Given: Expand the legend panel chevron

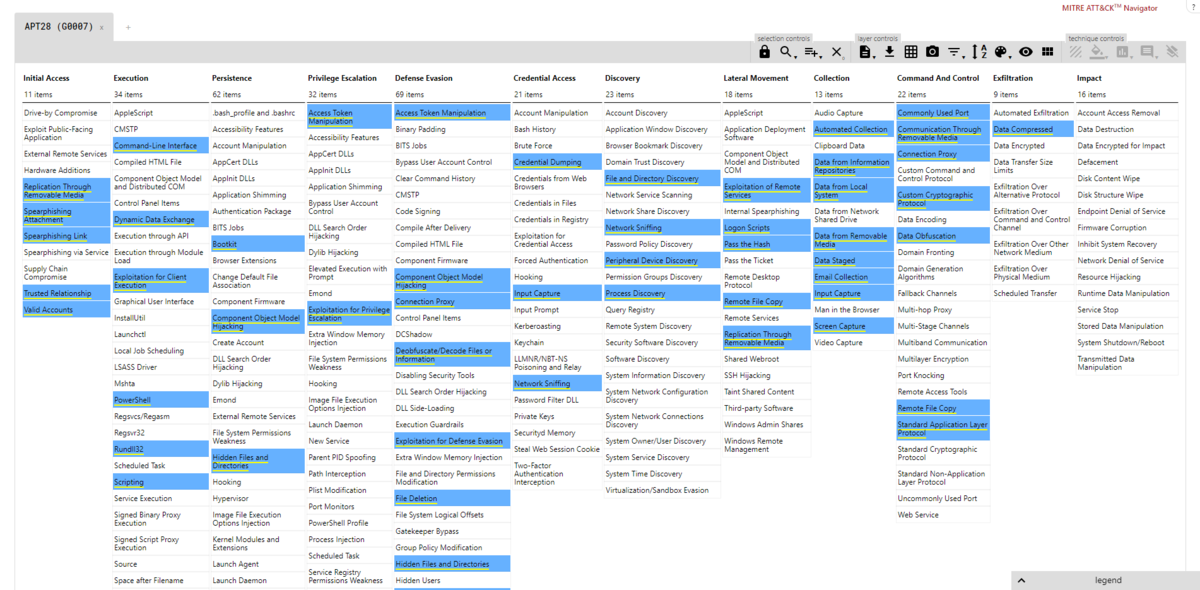Looking at the screenshot, I should pos(1022,580).
